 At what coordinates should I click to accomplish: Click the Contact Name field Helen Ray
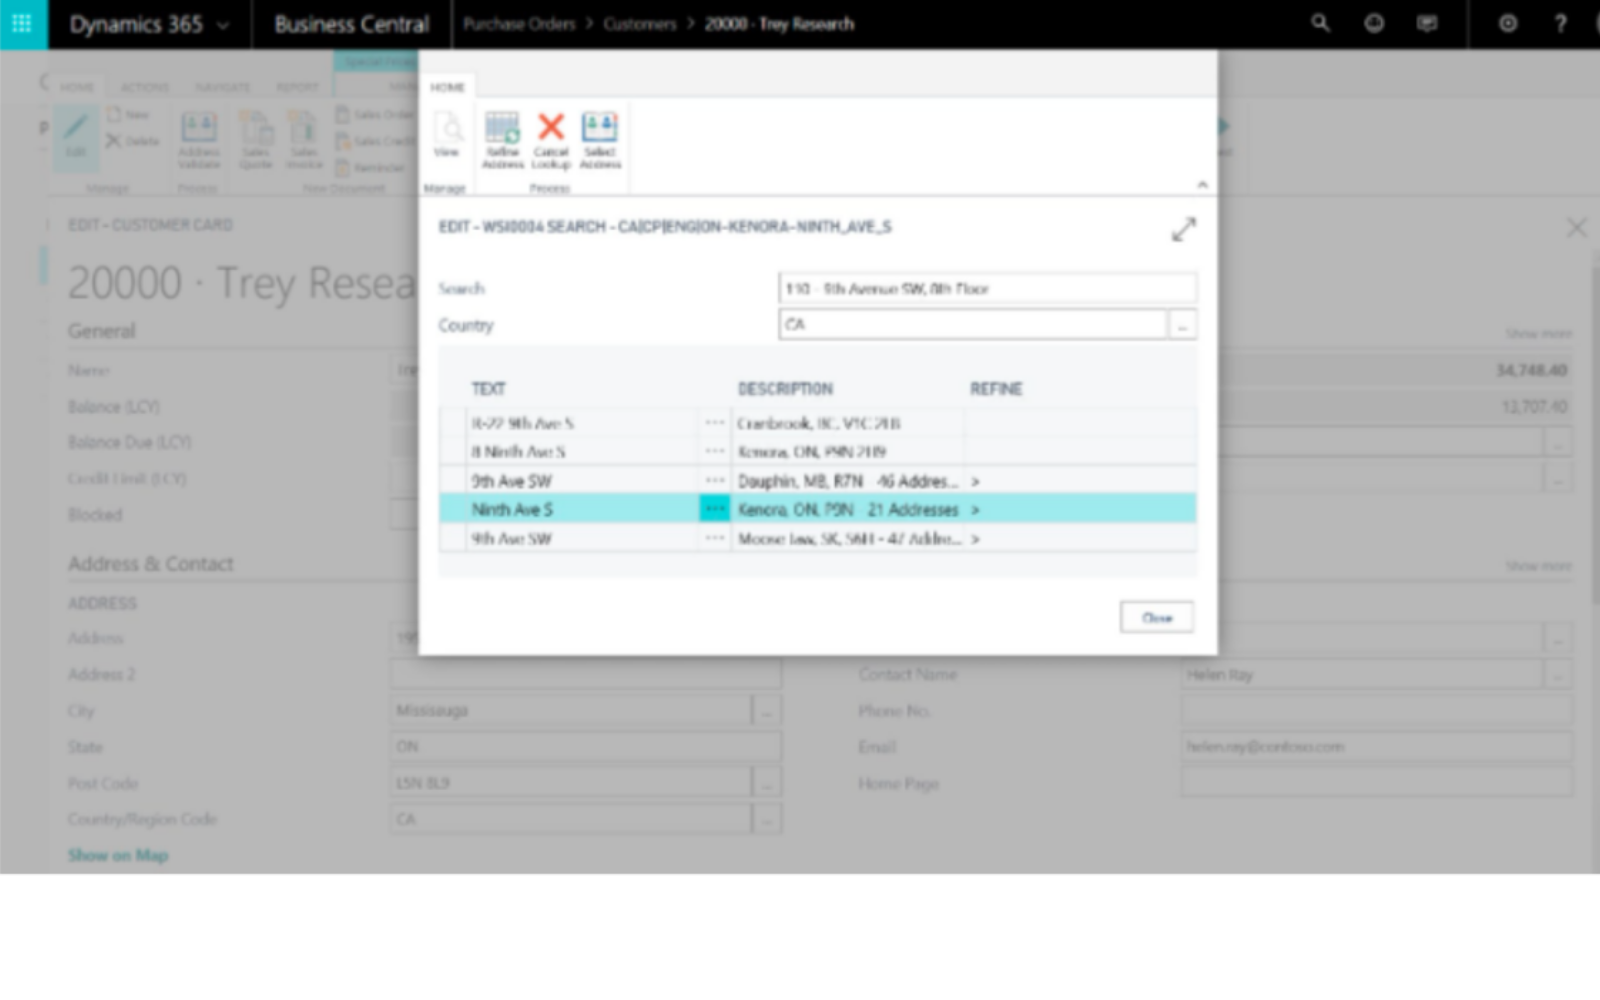pos(1361,675)
